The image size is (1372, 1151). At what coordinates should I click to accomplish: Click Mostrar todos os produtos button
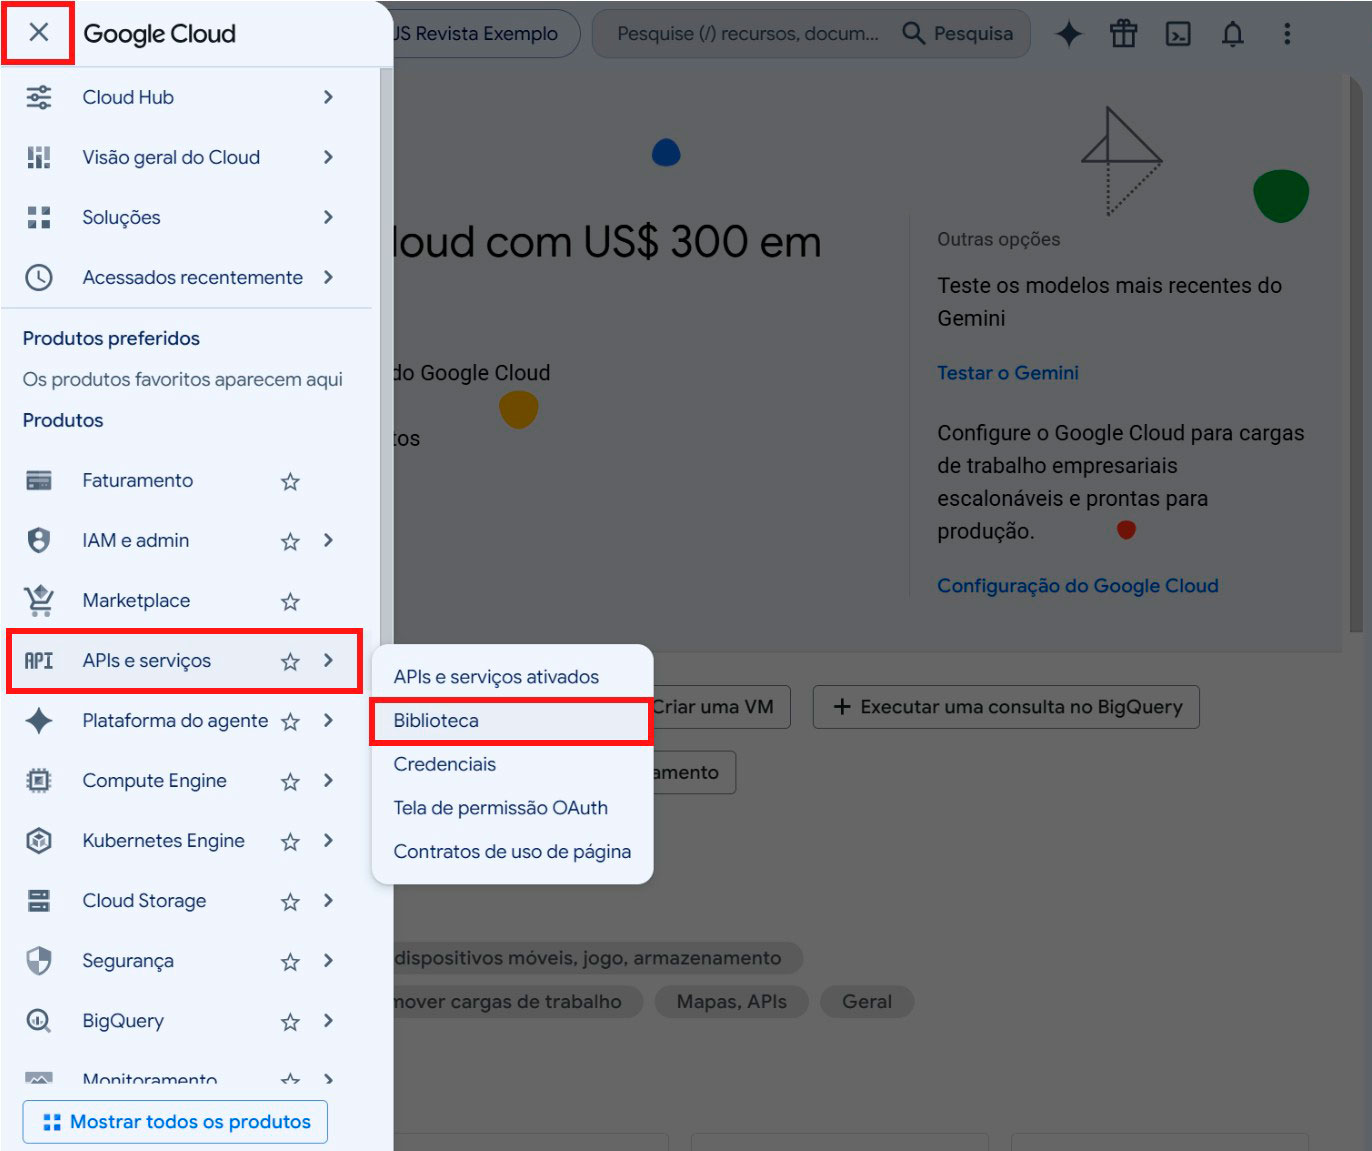[175, 1122]
